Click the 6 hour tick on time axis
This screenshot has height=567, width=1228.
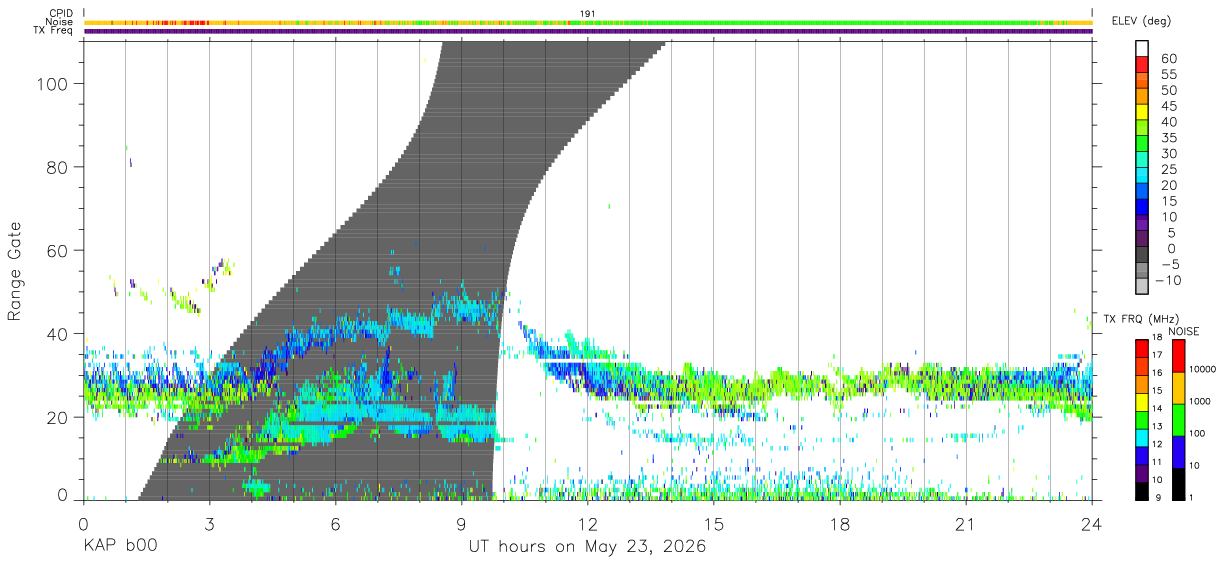pos(336,524)
